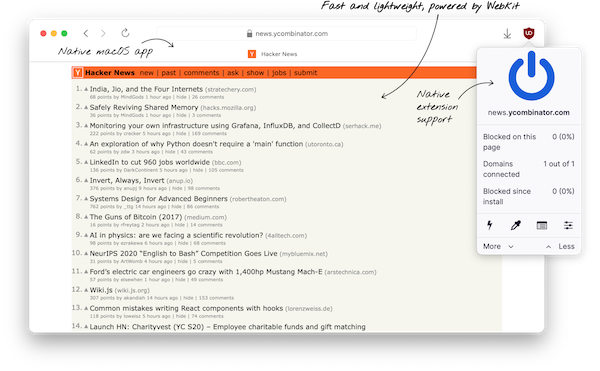Open the 'Wiki.js' story

(101, 290)
